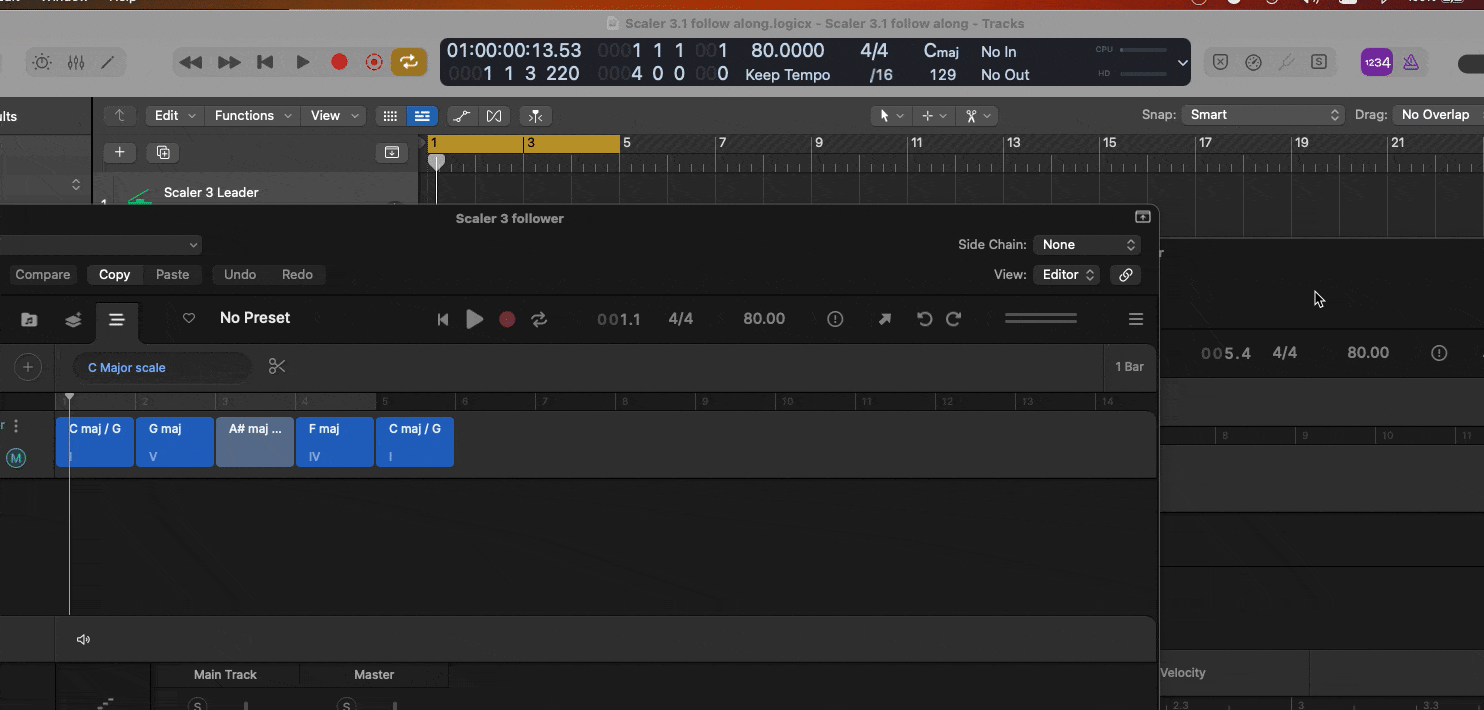Click the yellow cycle range in ruler
1484x710 pixels.
click(x=523, y=143)
